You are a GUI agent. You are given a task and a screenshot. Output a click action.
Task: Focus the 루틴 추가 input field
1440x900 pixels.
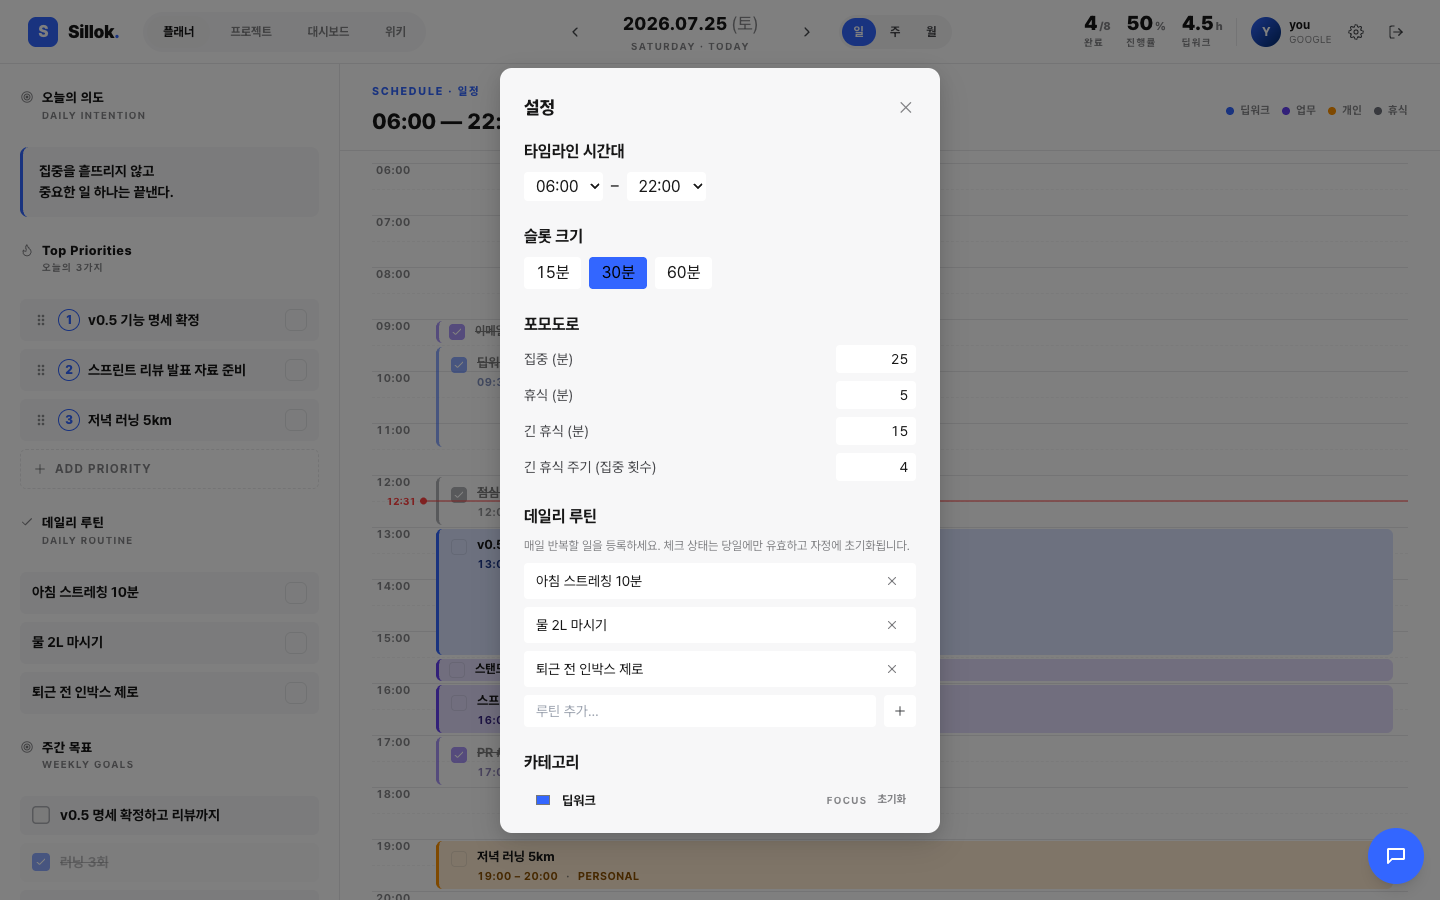pos(700,711)
